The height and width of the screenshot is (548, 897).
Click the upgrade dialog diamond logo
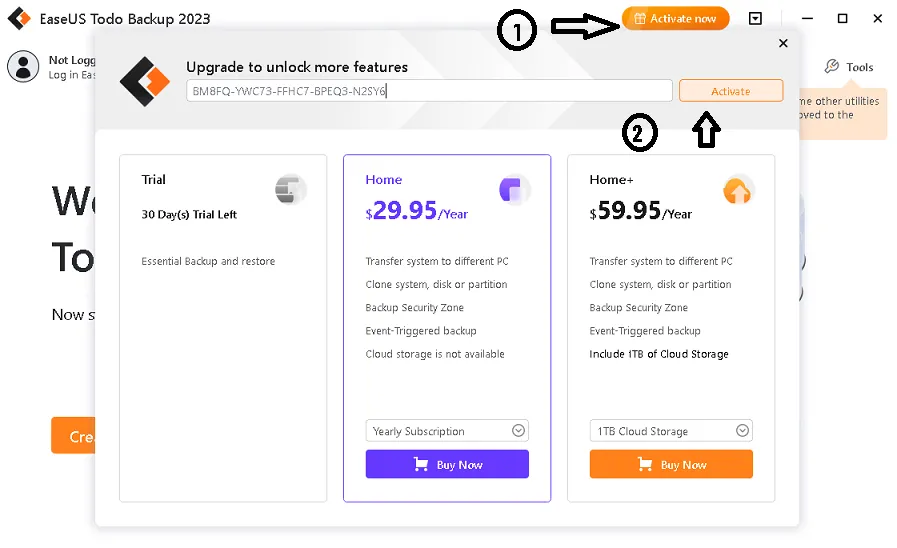145,81
